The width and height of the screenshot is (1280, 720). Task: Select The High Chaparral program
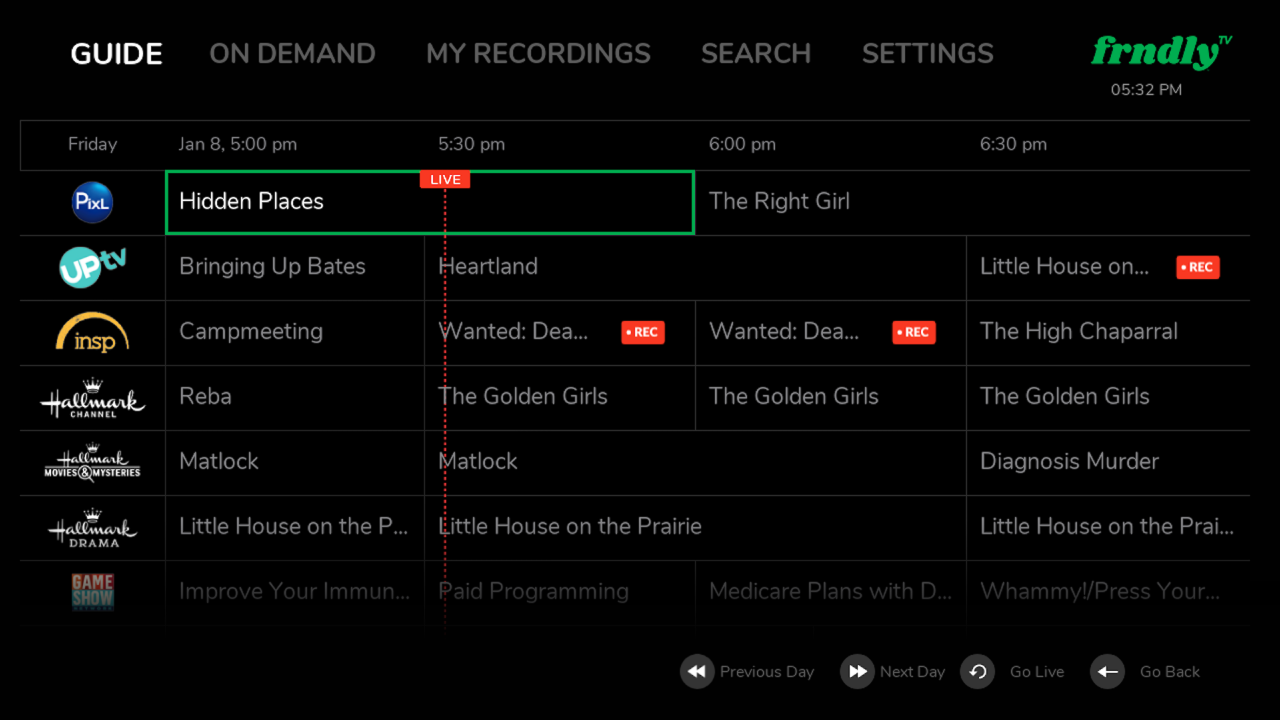[1108, 333]
